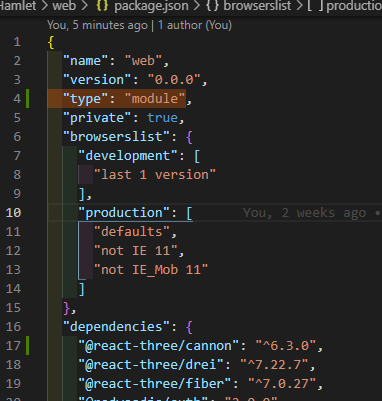
Task: Click the highlighted "type" key
Action: coord(85,99)
